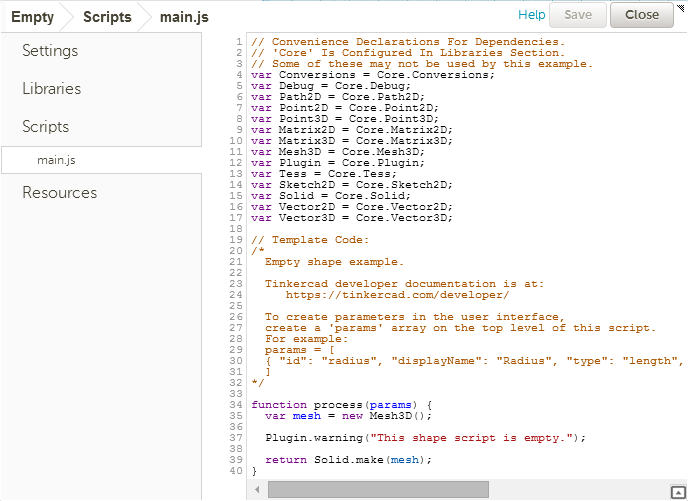
Task: Open Resources in the sidebar
Action: click(60, 193)
